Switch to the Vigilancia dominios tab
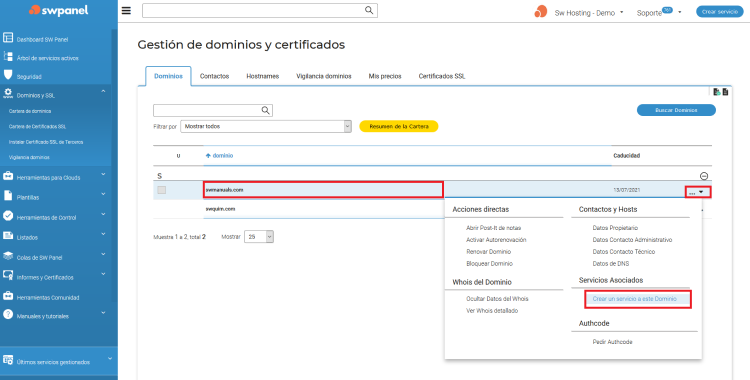750x380 pixels. point(324,76)
